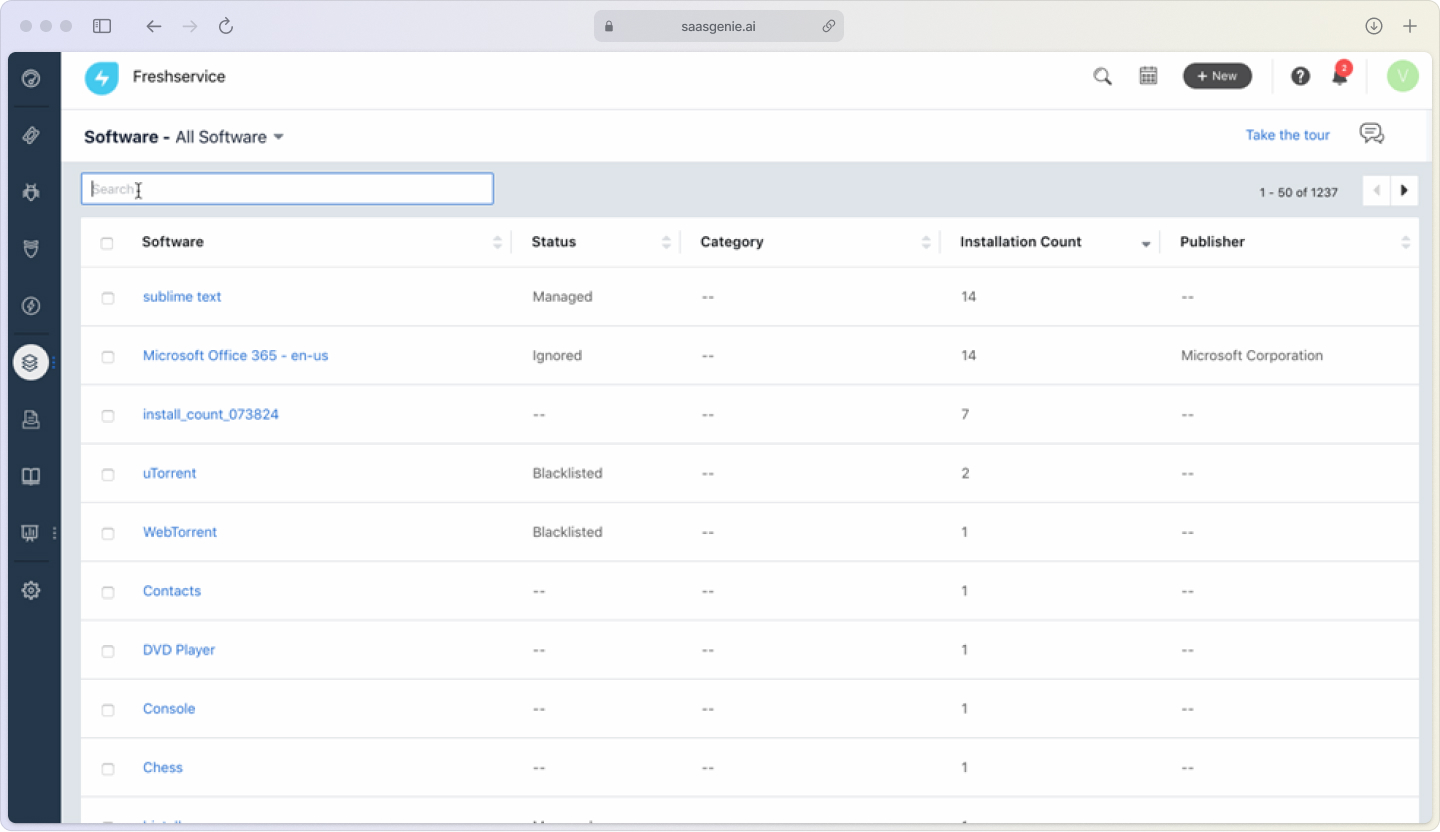Screen dimensions: 1440x832
Task: Go back in browser
Action: (x=153, y=26)
